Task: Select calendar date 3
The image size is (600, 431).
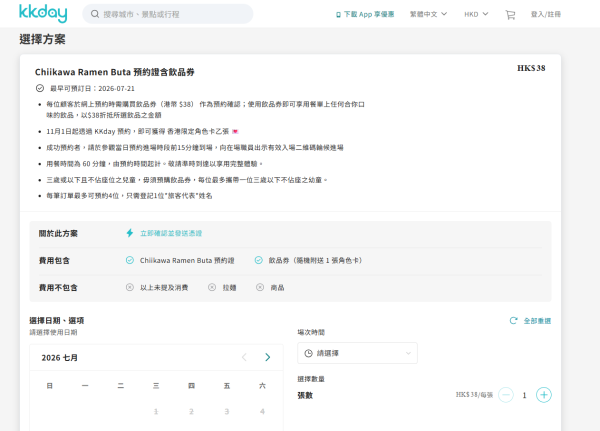Action: (x=227, y=411)
